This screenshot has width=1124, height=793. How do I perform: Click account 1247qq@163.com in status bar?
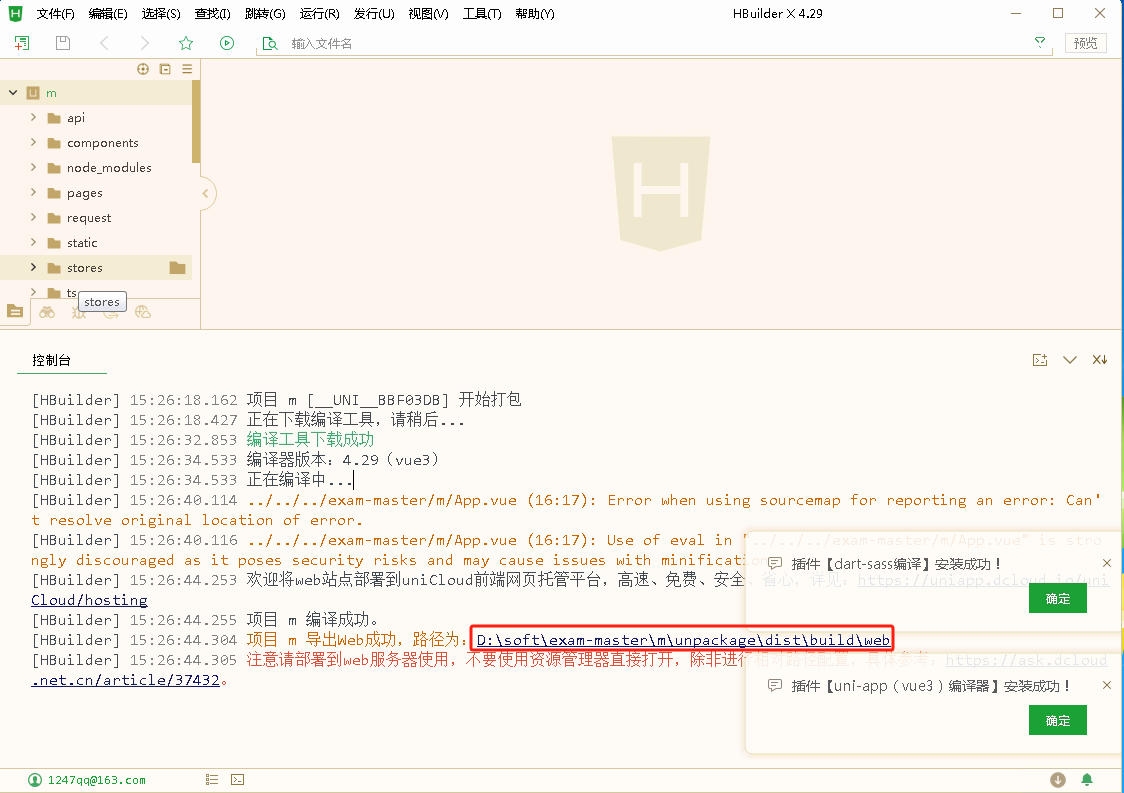(96, 779)
